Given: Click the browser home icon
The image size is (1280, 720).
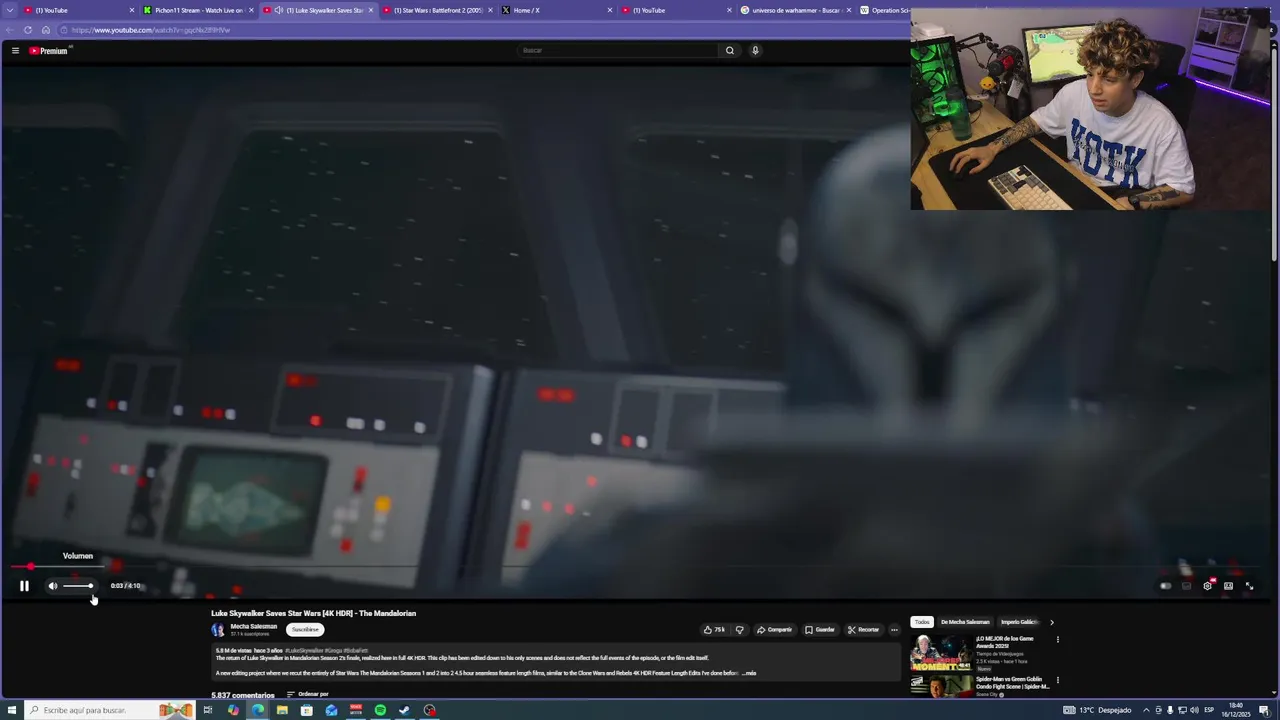Looking at the screenshot, I should [x=45, y=30].
